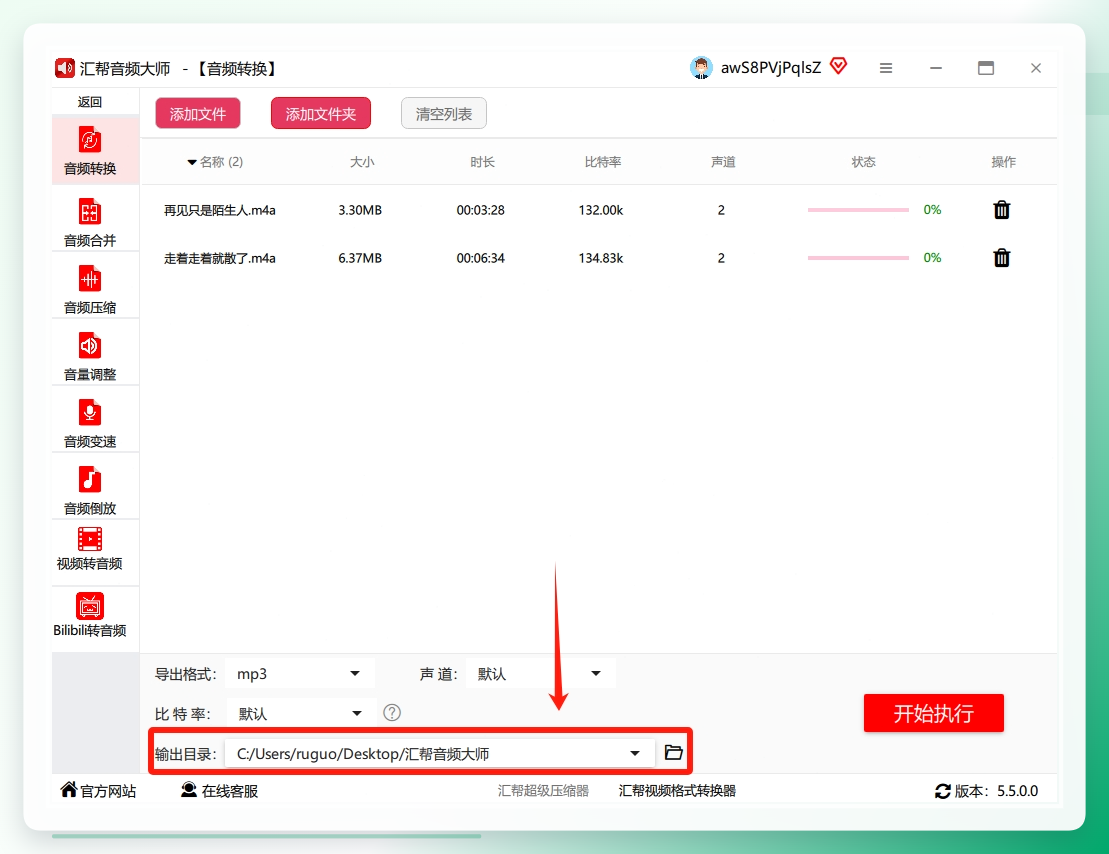Open the 汇帮超级压缩器 link
Screen dimensions: 1109x854
[543, 790]
